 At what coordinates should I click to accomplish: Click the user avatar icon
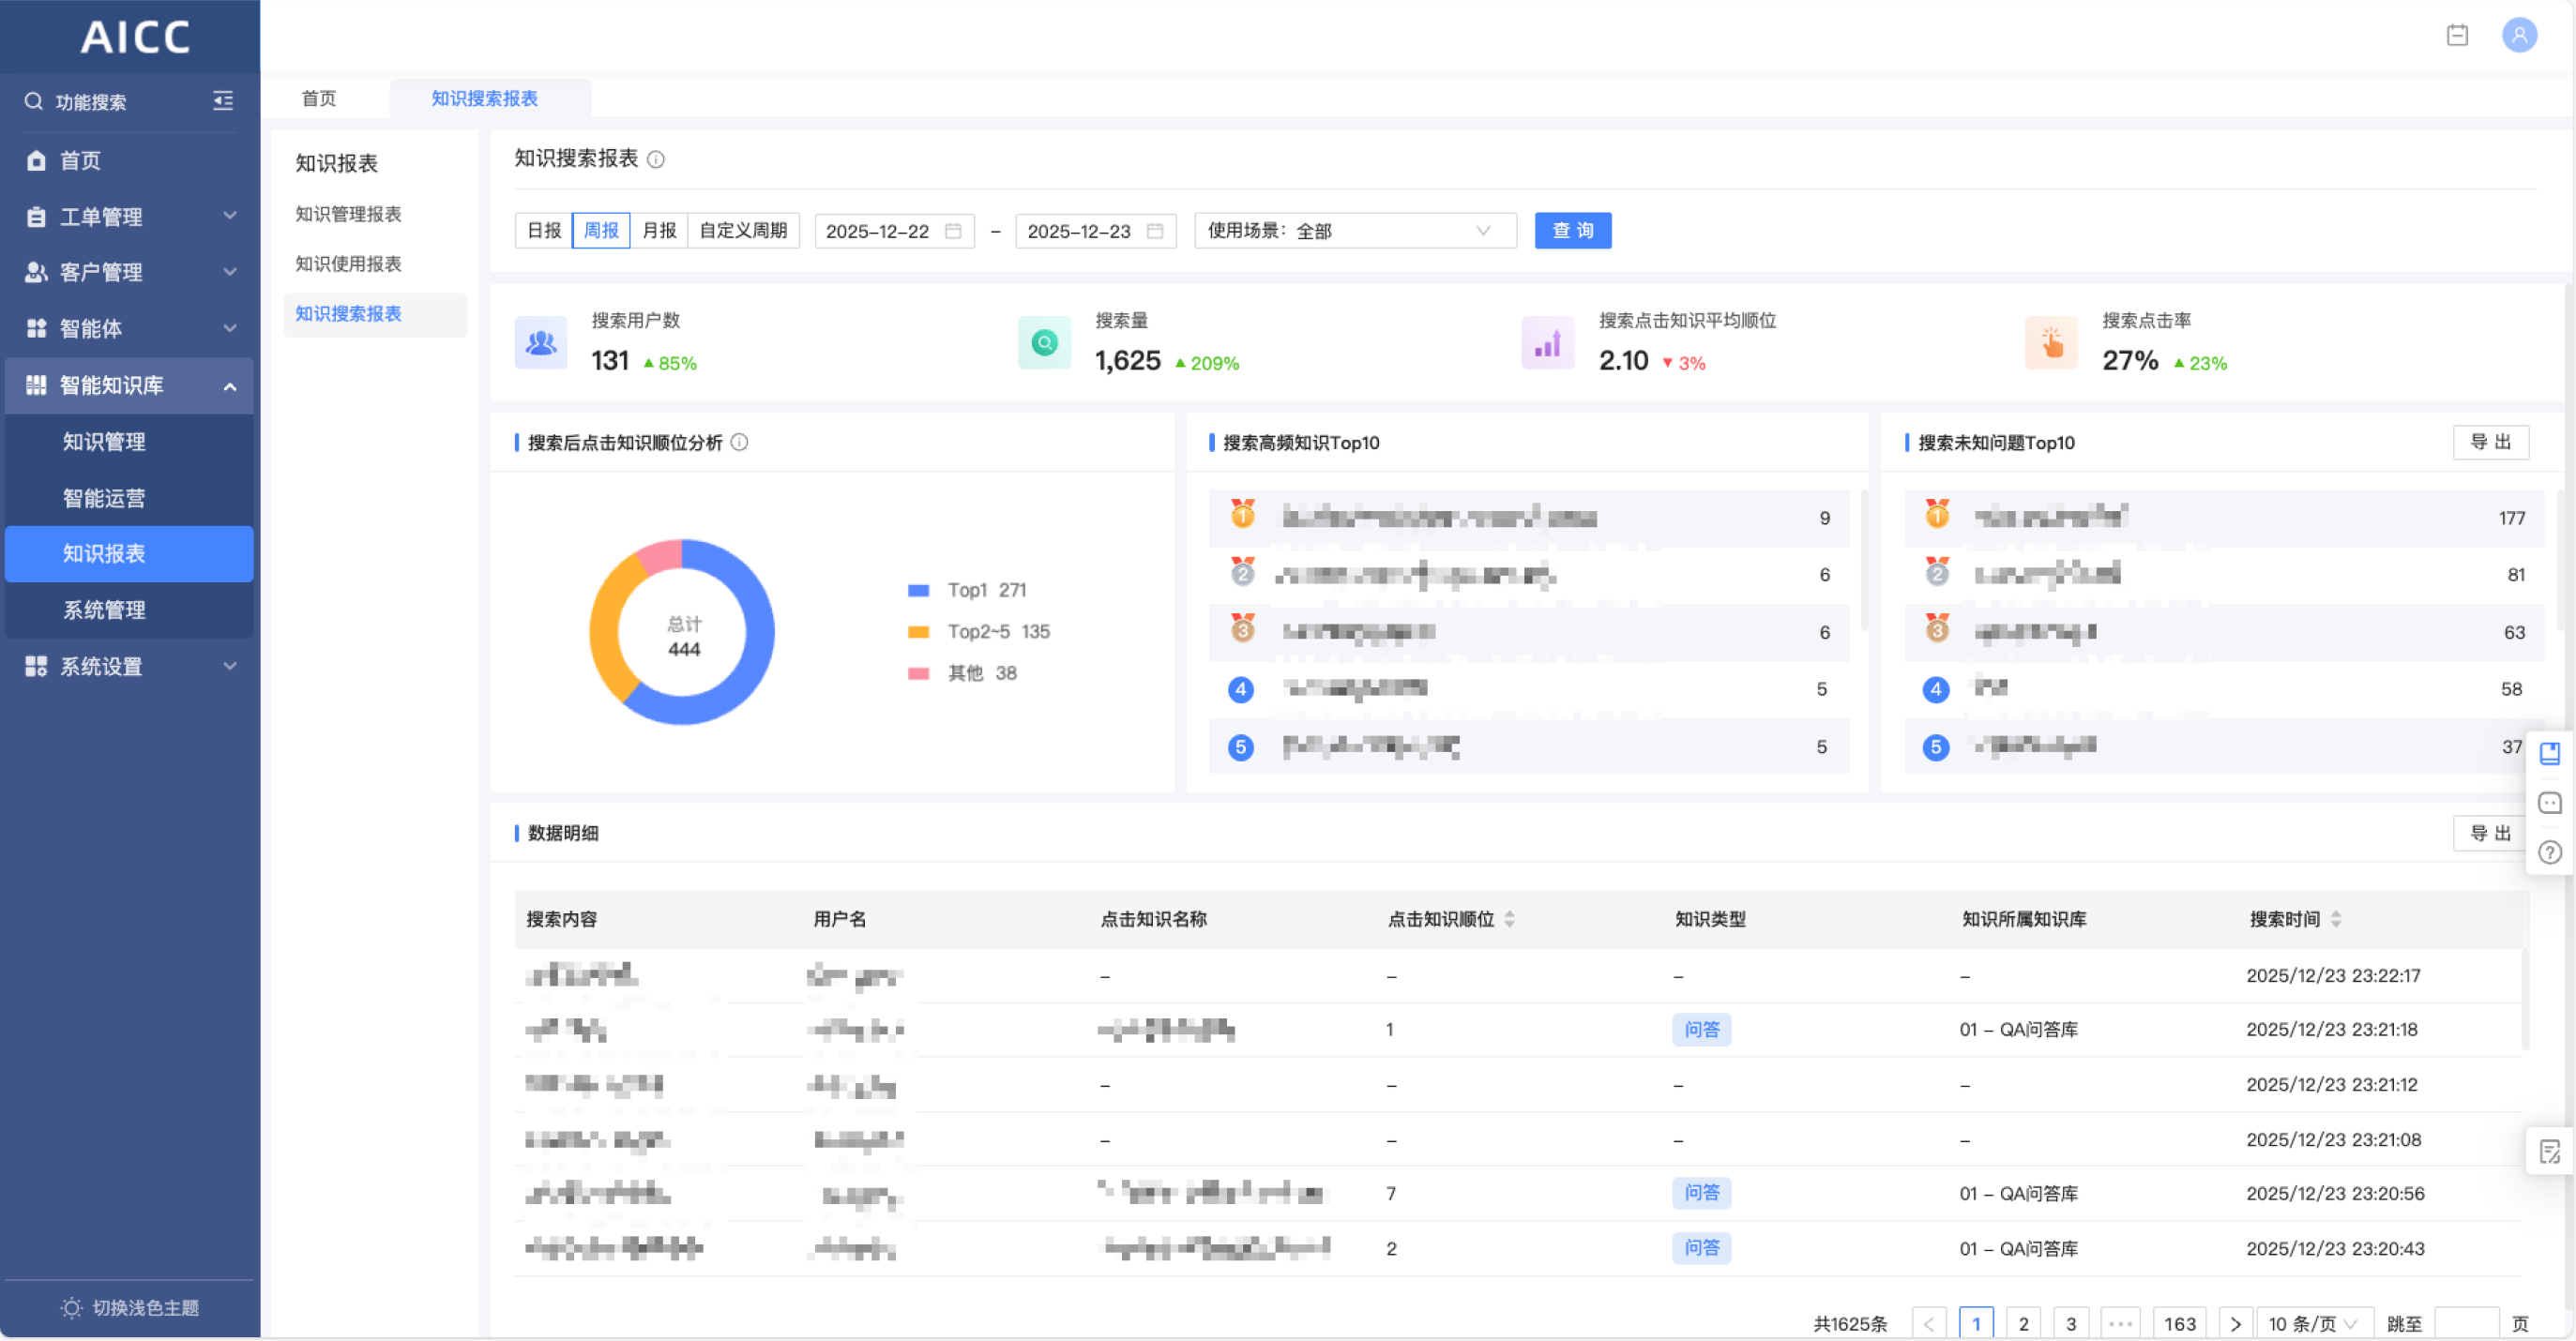pos(2518,36)
